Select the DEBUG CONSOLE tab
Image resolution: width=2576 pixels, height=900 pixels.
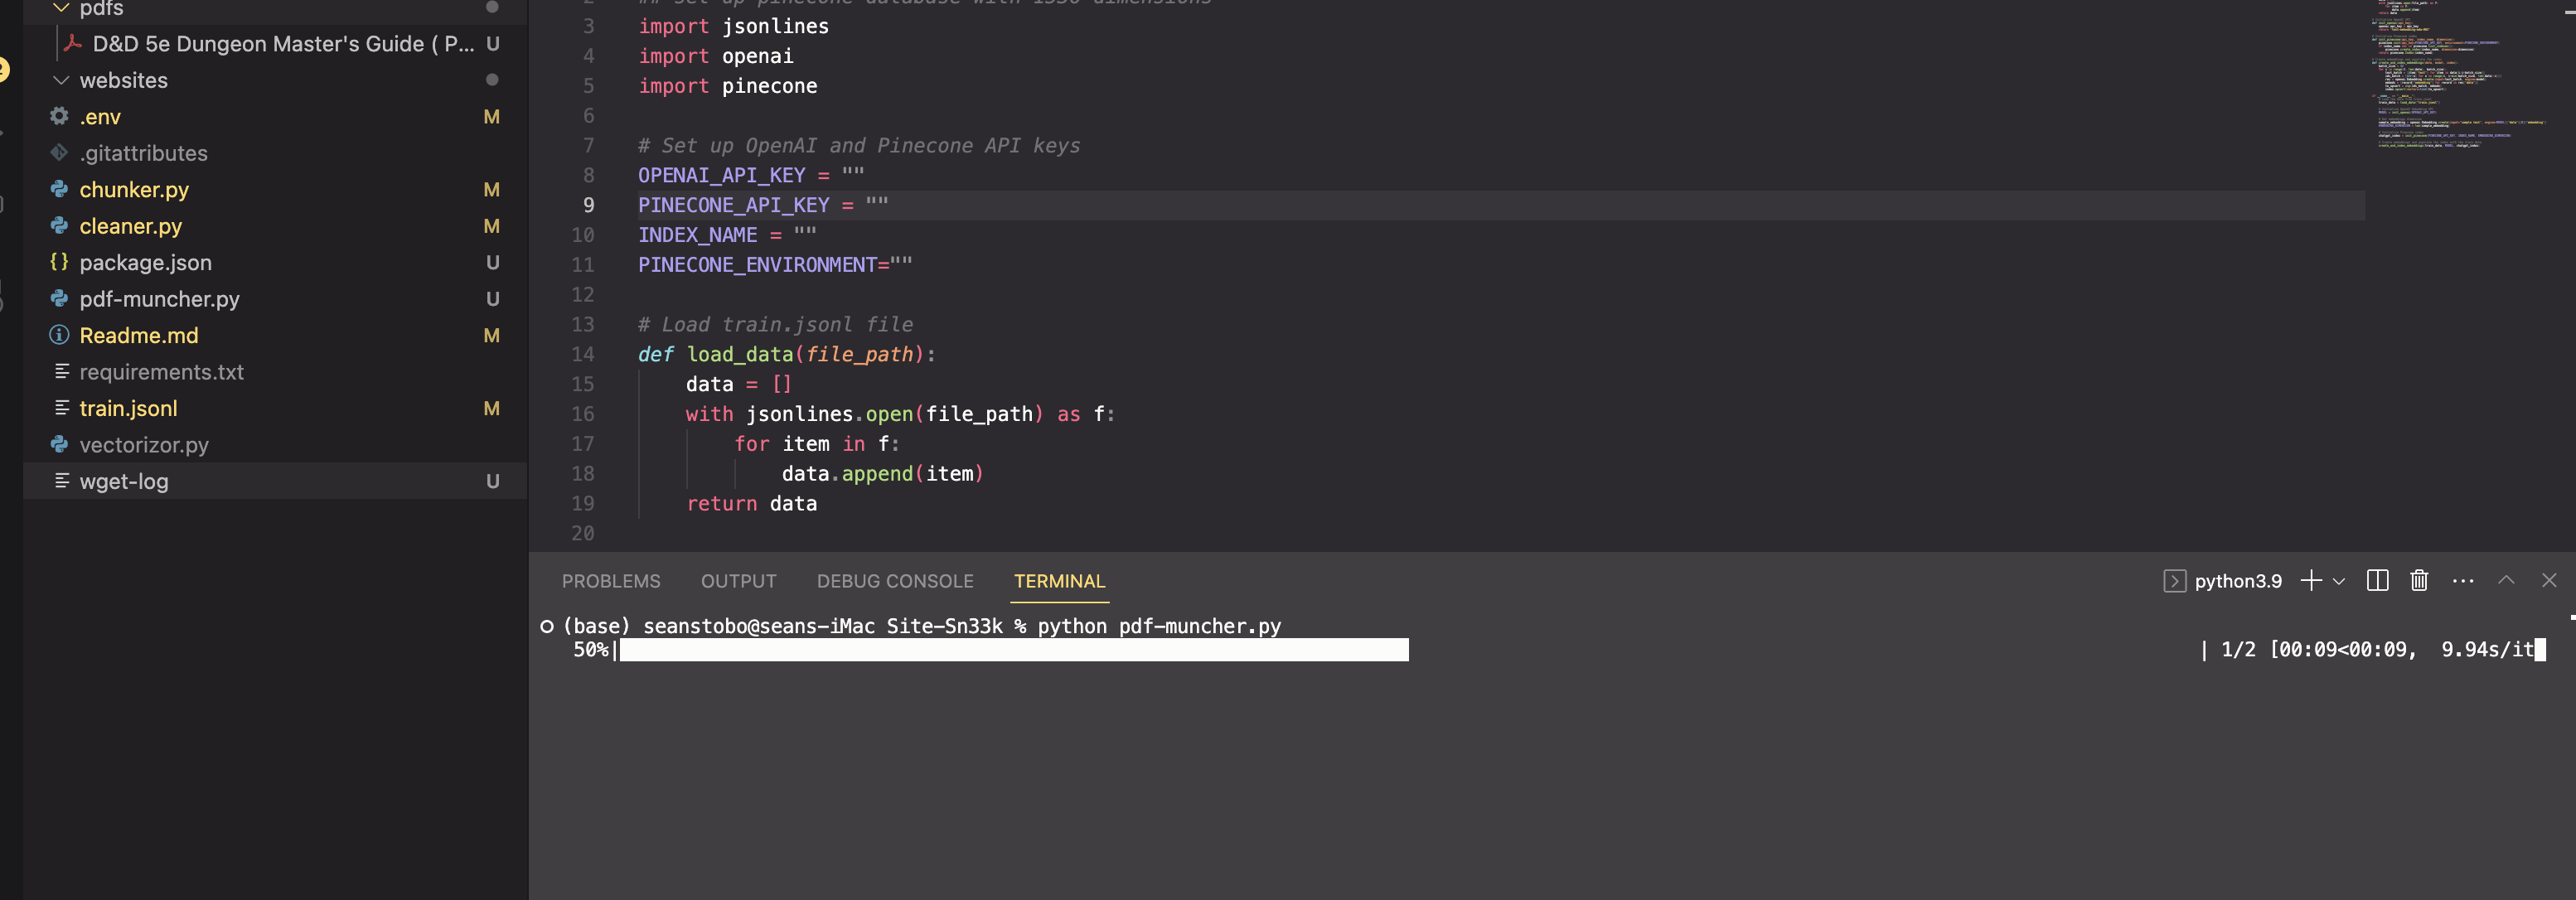895,580
